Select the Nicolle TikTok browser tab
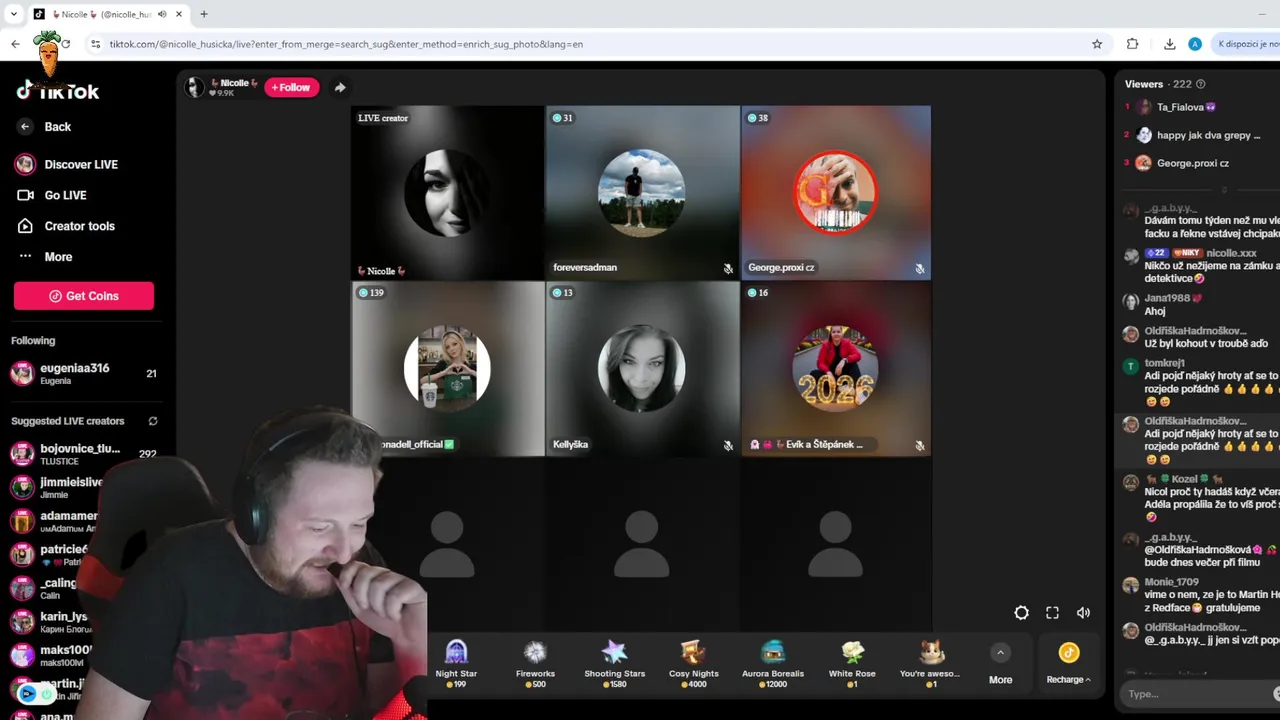 coord(108,14)
